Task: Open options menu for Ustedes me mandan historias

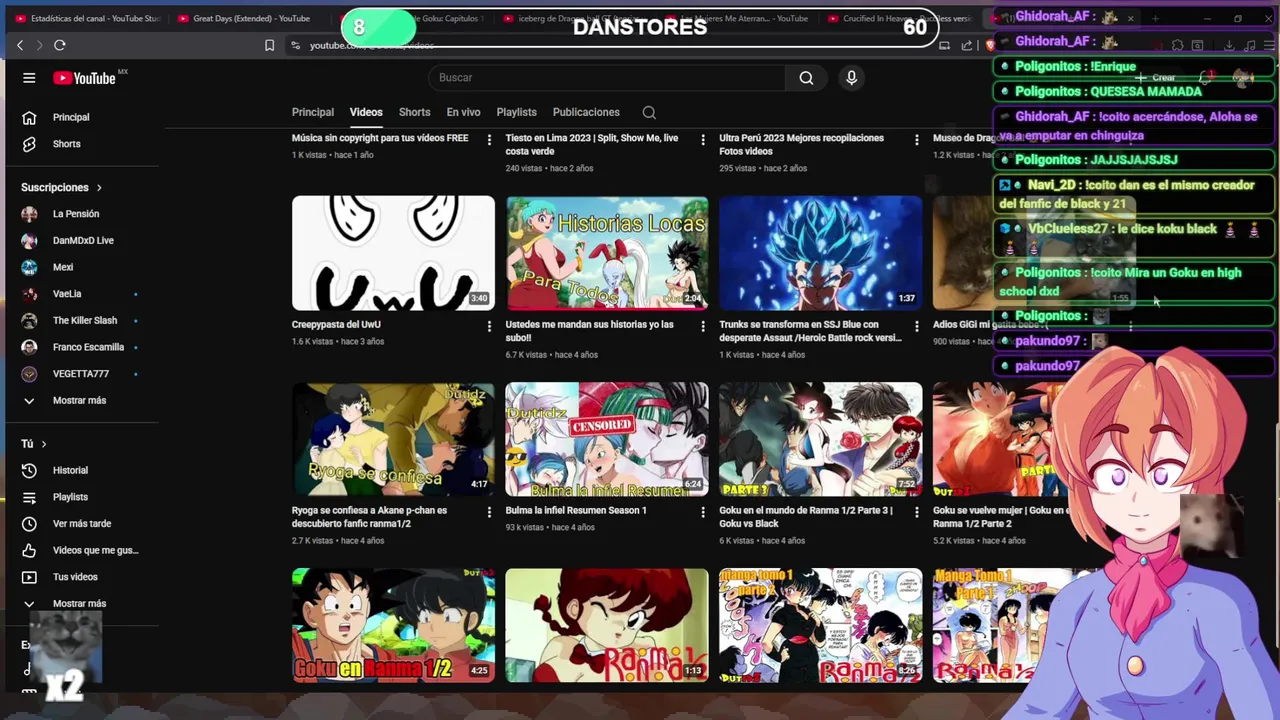Action: pyautogui.click(x=703, y=326)
